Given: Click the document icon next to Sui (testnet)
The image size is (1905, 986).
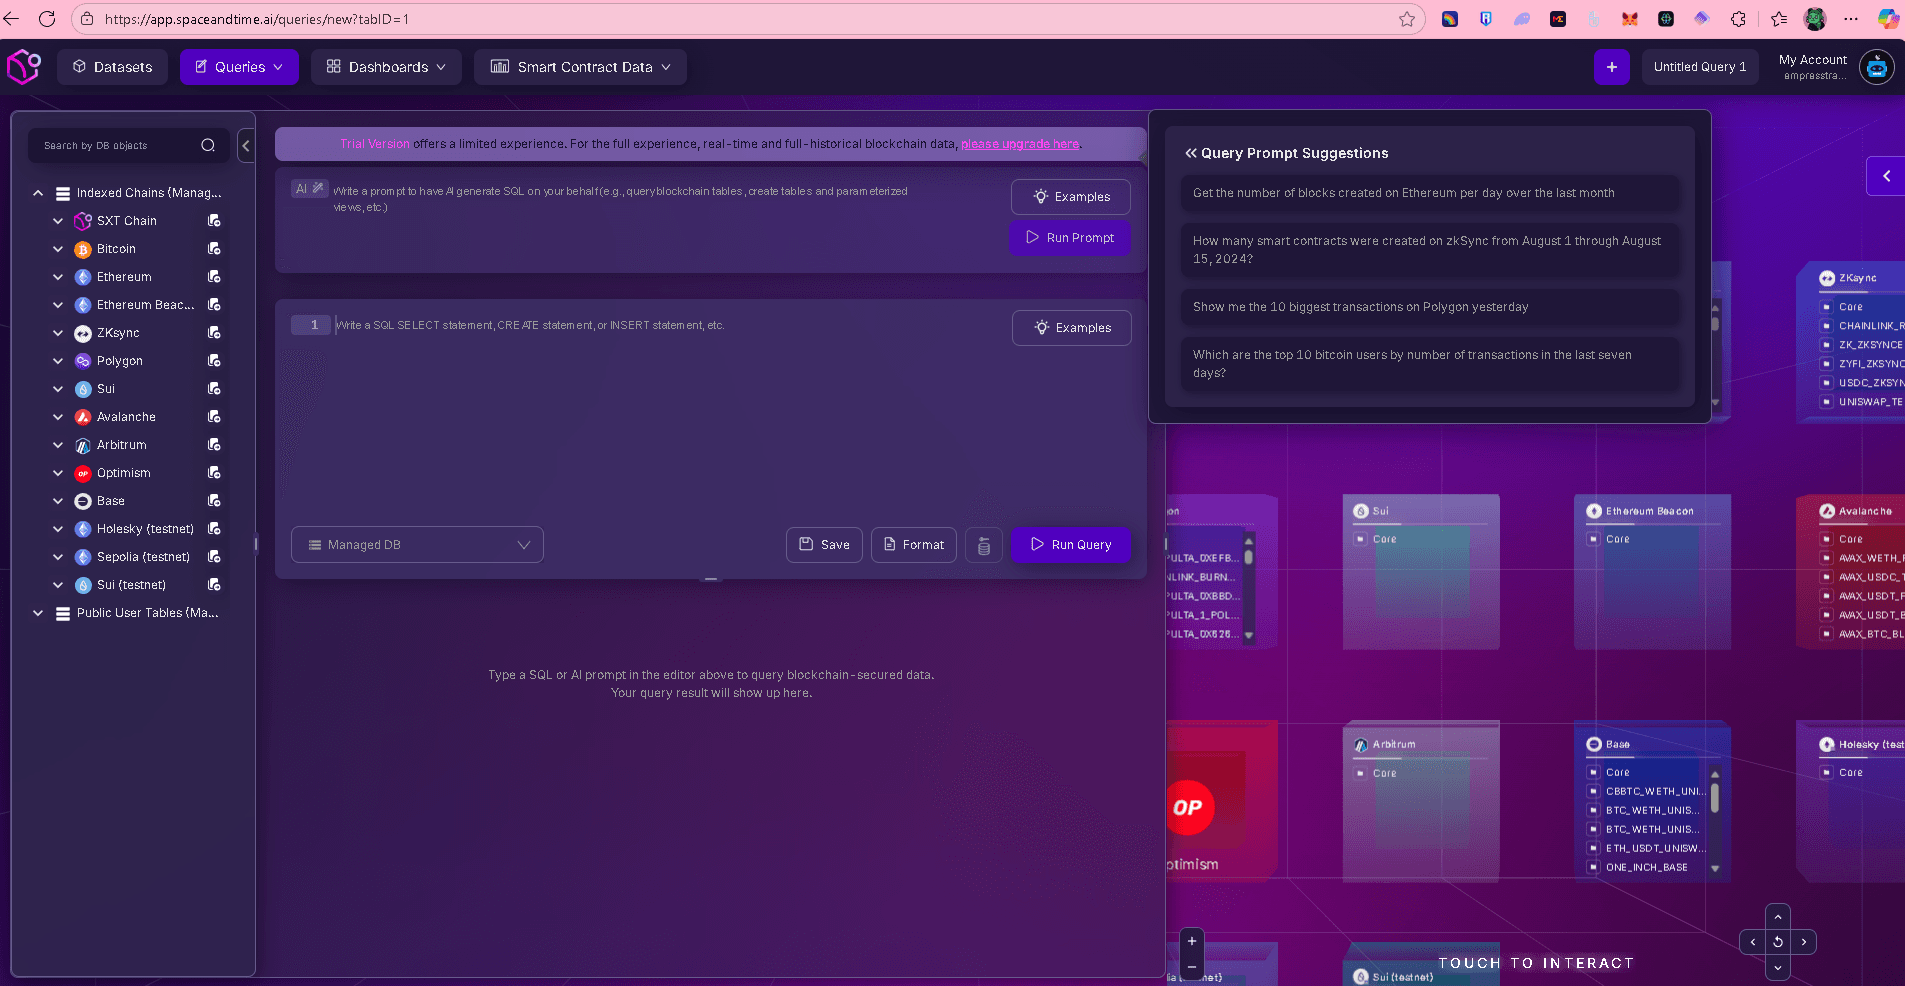Looking at the screenshot, I should (214, 585).
